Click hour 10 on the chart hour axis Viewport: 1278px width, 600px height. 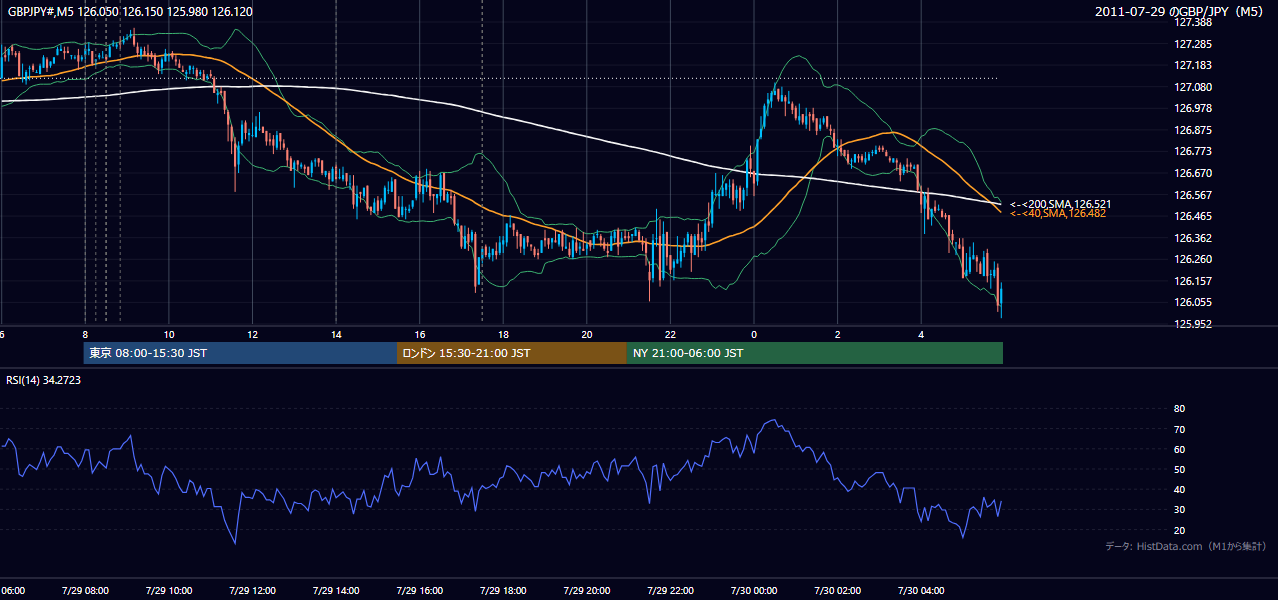click(169, 334)
